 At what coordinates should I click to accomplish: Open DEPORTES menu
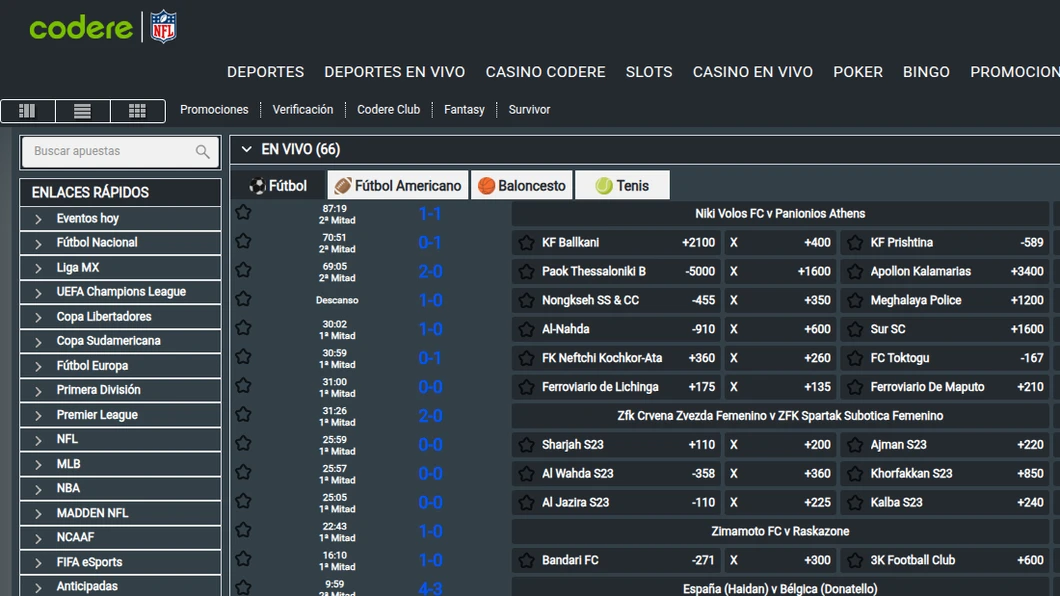click(265, 72)
